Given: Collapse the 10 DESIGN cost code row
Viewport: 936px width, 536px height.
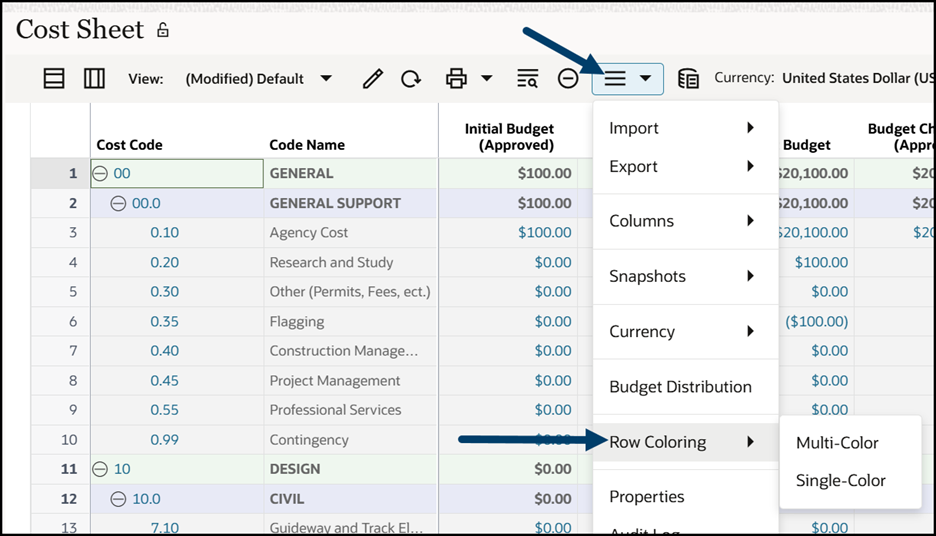Looking at the screenshot, I should pyautogui.click(x=100, y=469).
